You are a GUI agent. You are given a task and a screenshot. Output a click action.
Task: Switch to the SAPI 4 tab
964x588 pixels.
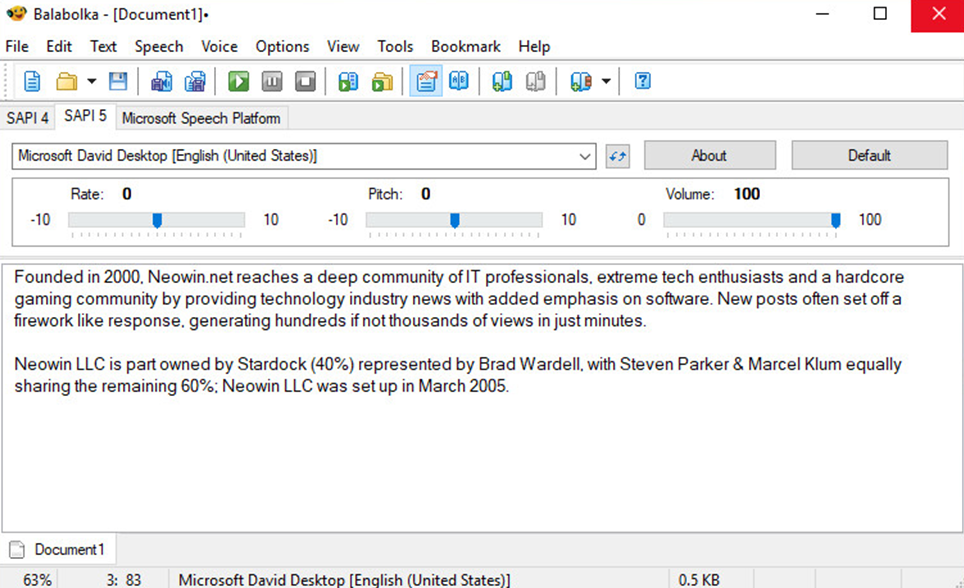[27, 118]
